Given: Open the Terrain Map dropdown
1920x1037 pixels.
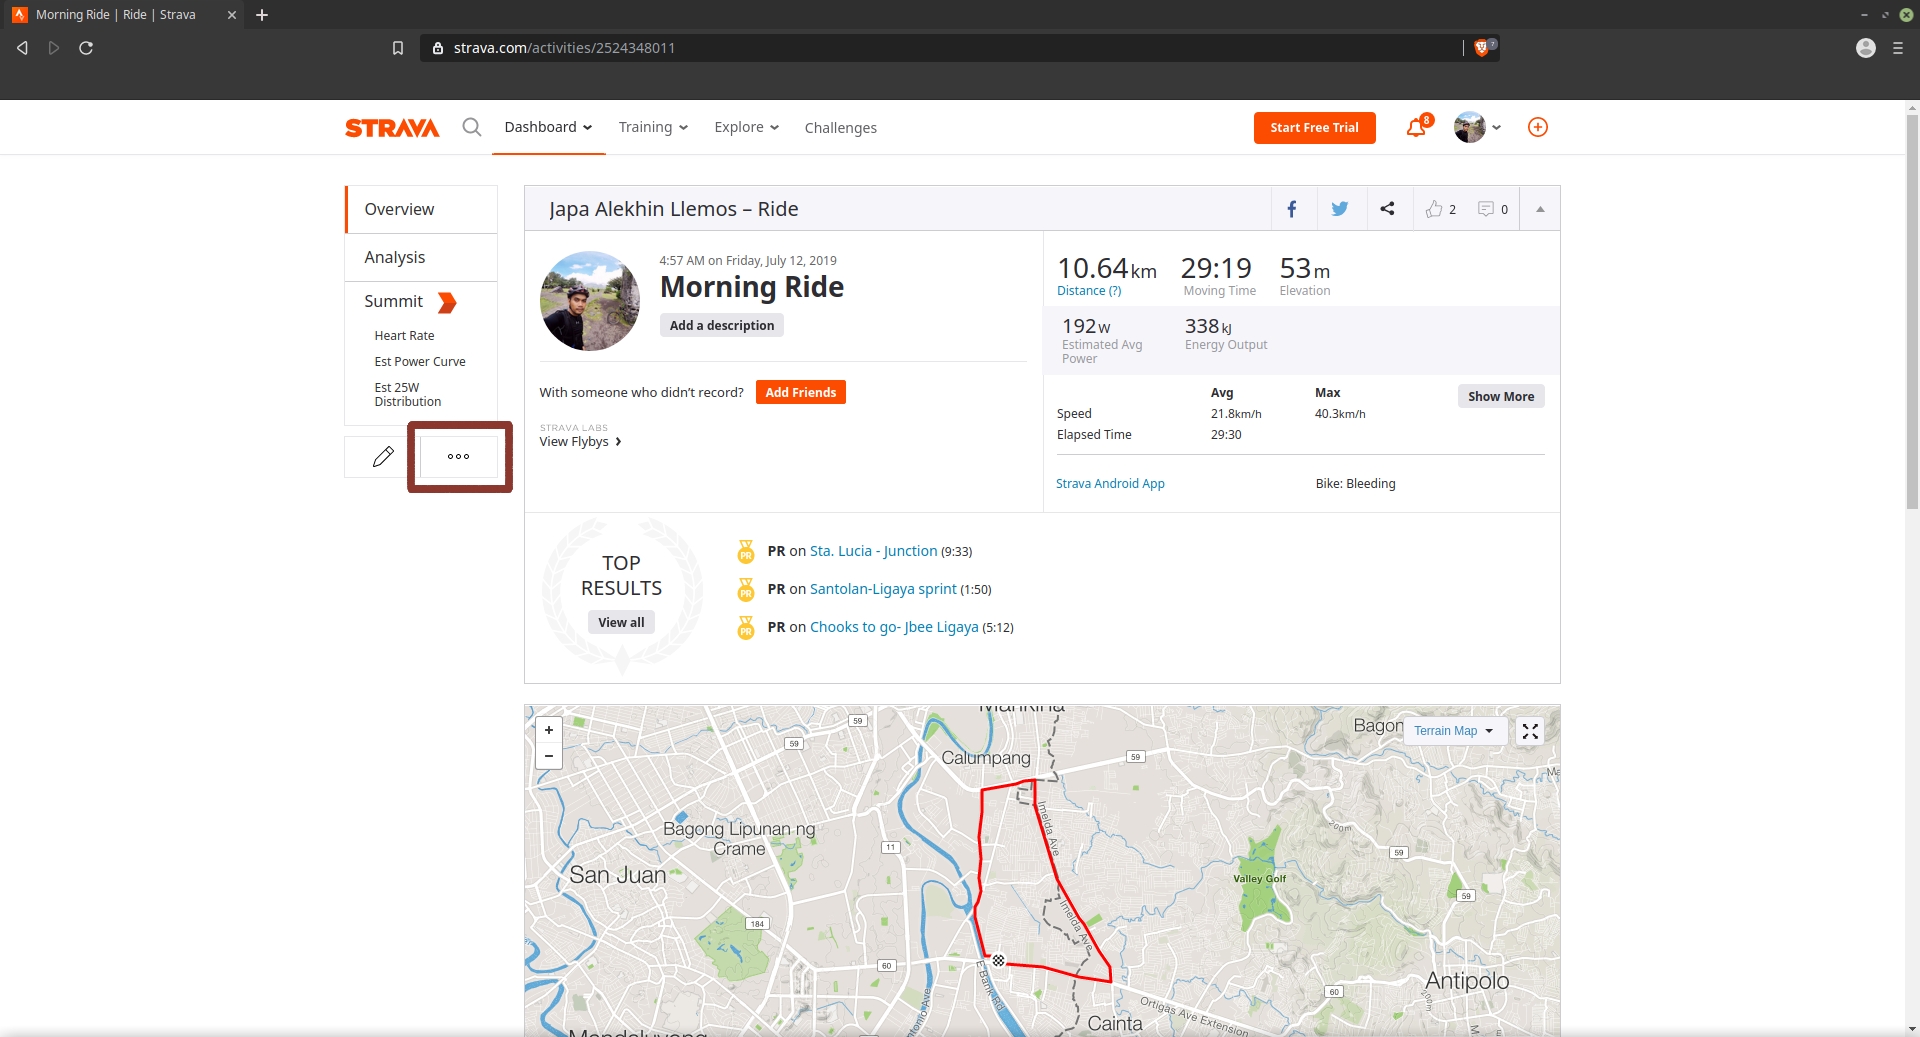Looking at the screenshot, I should click(x=1453, y=731).
